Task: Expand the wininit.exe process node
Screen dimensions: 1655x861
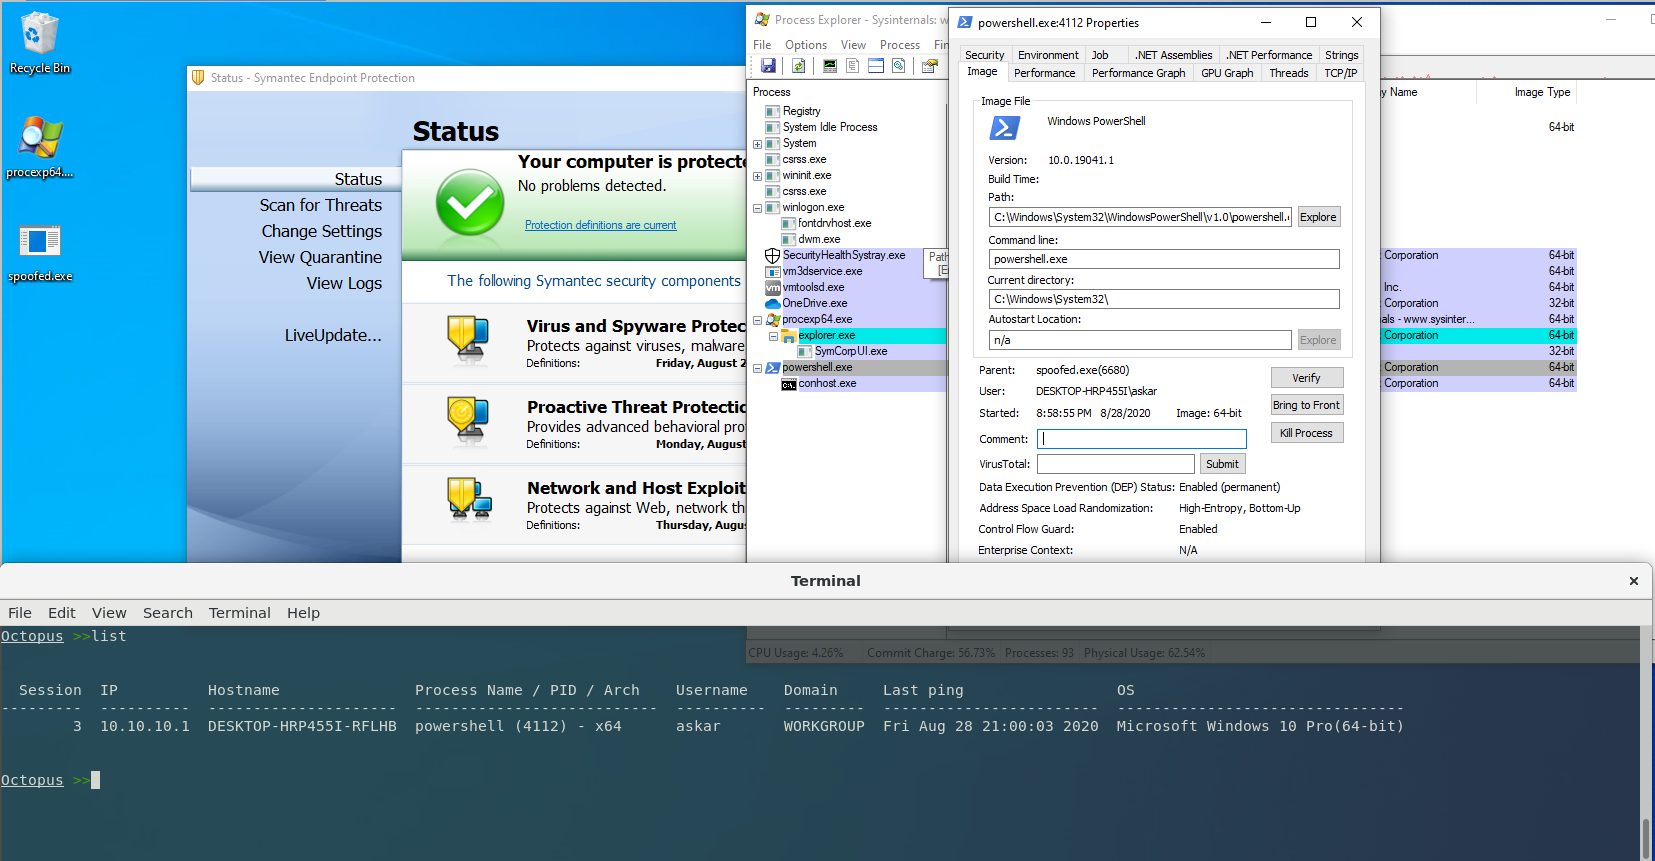Action: tap(757, 176)
